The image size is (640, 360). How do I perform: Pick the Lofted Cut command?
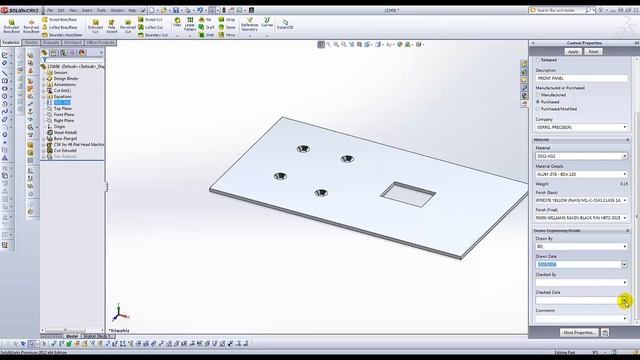pyautogui.click(x=150, y=27)
